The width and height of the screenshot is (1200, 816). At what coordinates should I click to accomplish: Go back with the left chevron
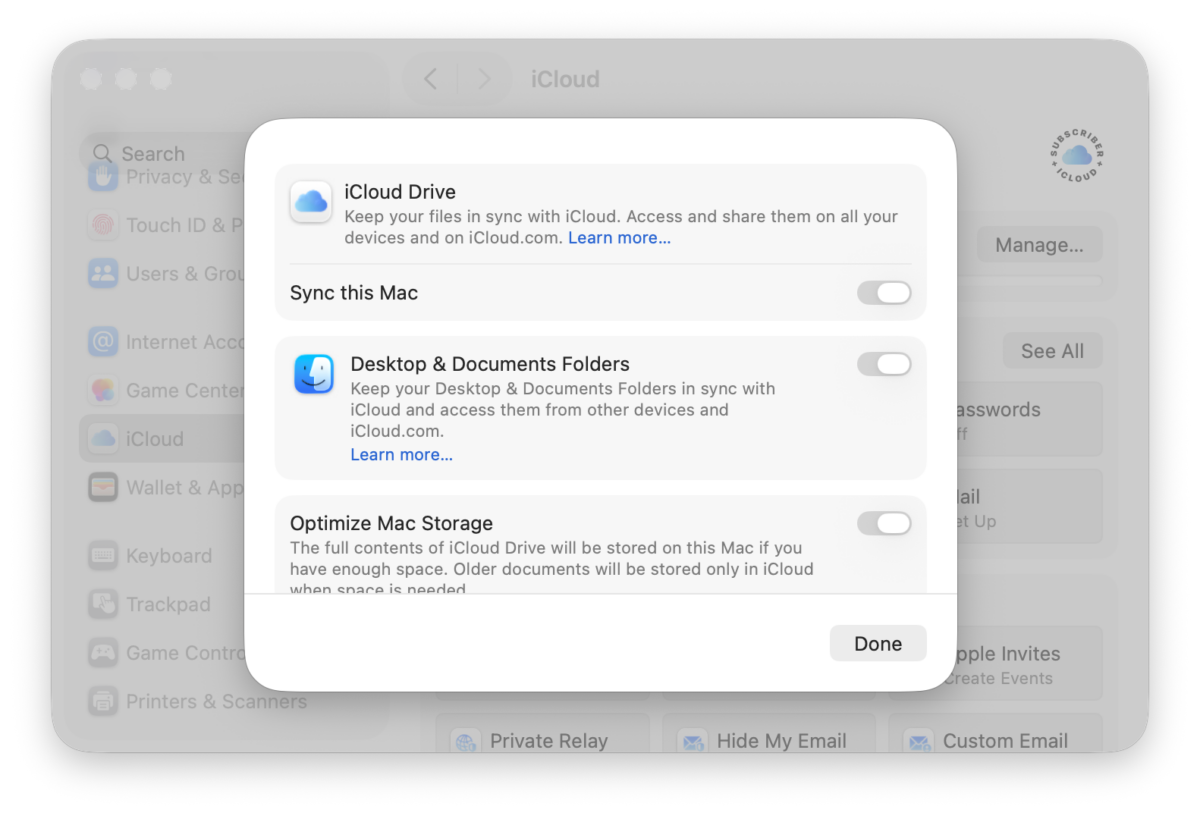tap(430, 79)
